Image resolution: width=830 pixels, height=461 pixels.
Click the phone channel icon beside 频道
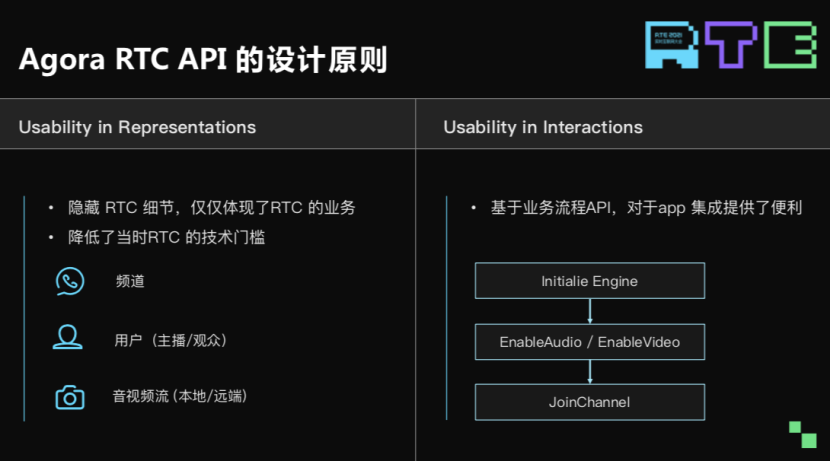[x=70, y=281]
